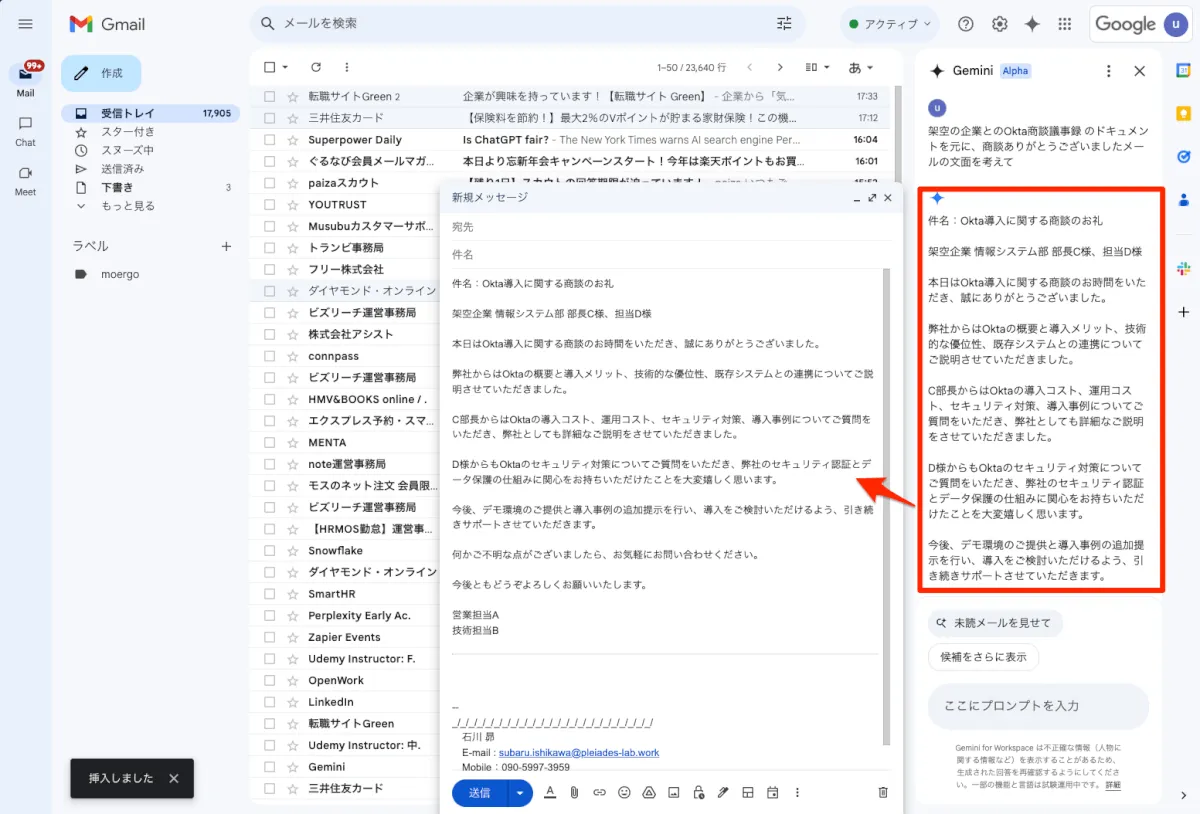Image resolution: width=1200 pixels, height=814 pixels.
Task: Toggle the Gemini sparkle icon in header
Action: coord(1032,24)
